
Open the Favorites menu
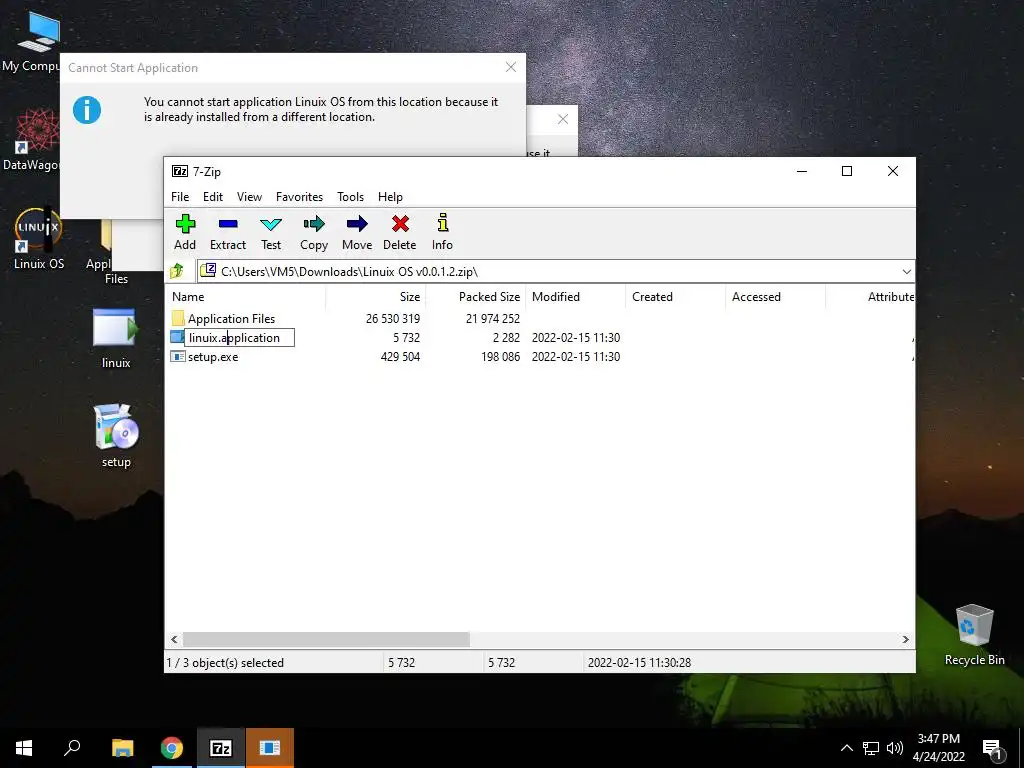(x=299, y=197)
